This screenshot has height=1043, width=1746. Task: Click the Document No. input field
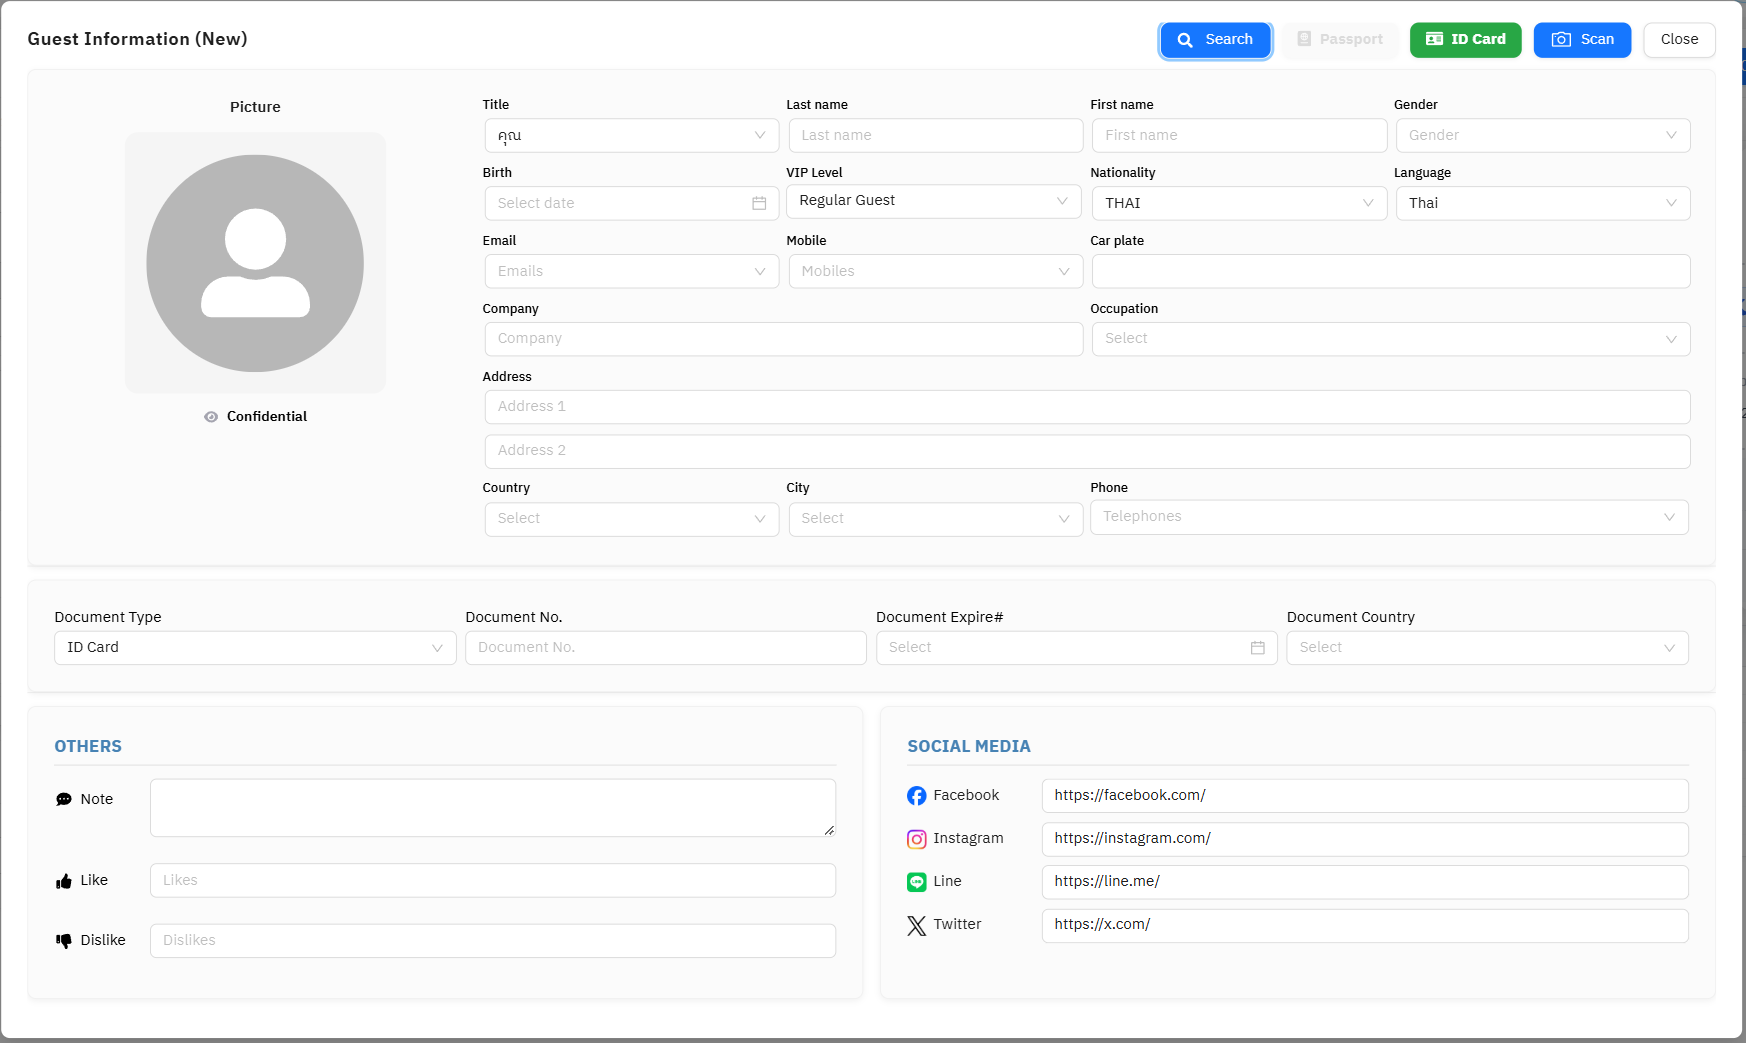tap(665, 648)
